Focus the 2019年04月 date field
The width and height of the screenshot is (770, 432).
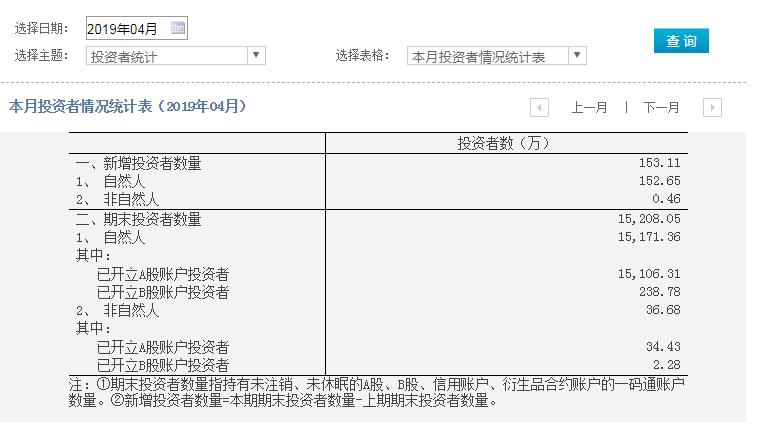tap(126, 29)
